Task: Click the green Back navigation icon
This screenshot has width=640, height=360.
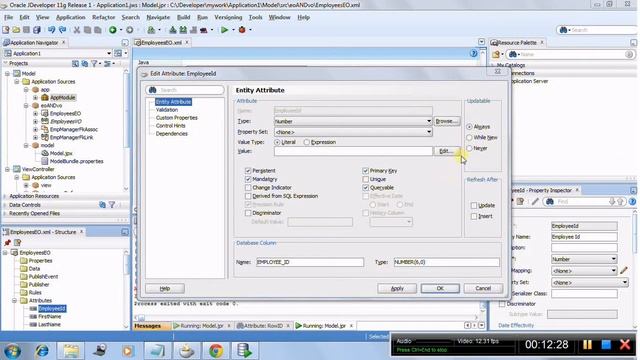Action: [x=113, y=30]
